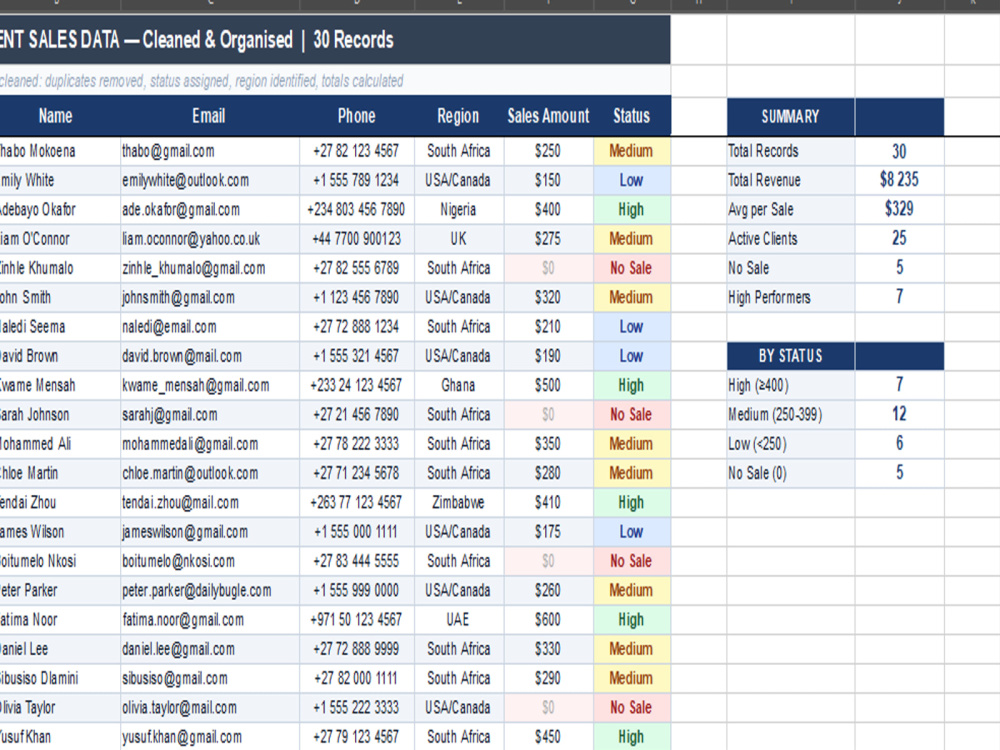Click the $600 sales amount cell
Screen dimensions: 1000x750
point(548,621)
